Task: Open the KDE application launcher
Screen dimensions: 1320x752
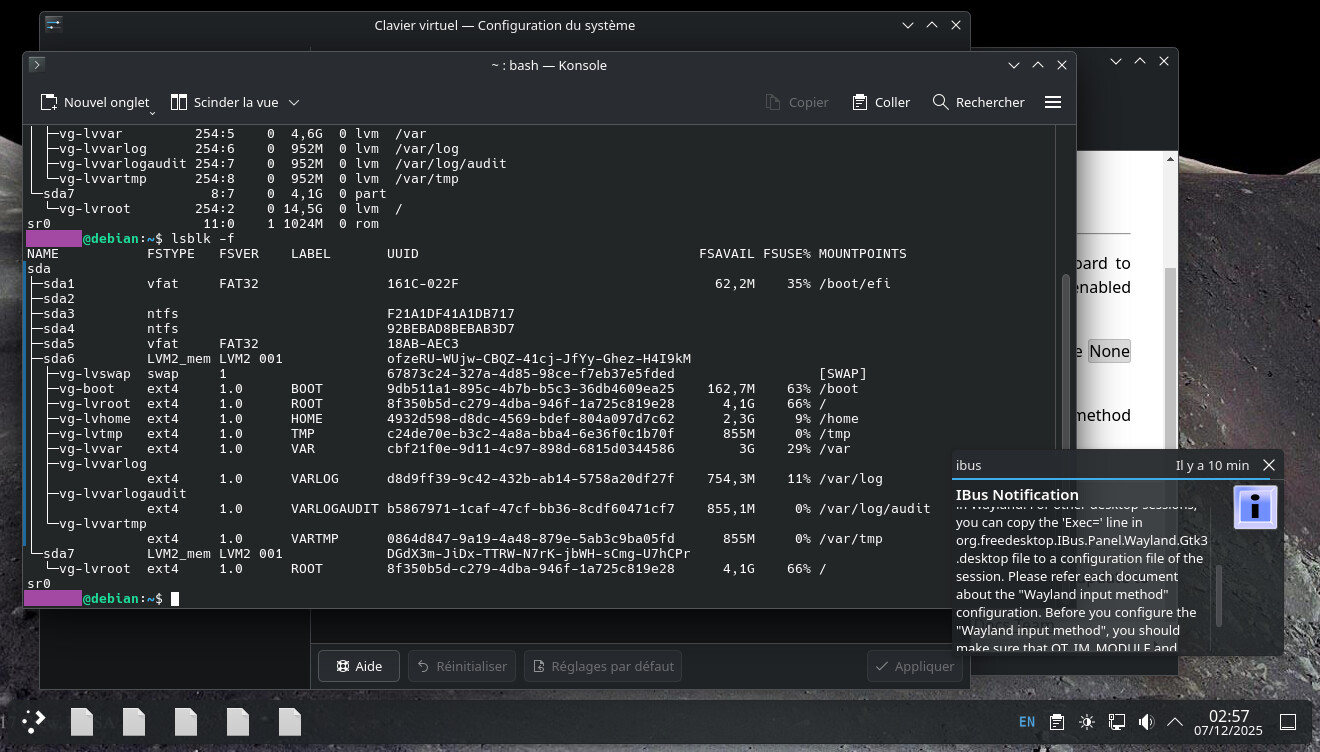Action: (32, 721)
